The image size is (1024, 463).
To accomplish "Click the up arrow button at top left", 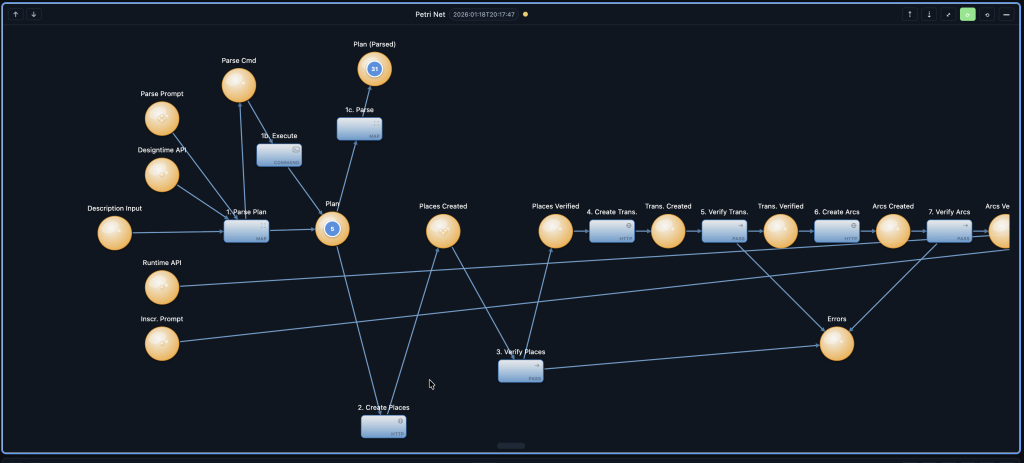I will 16,14.
